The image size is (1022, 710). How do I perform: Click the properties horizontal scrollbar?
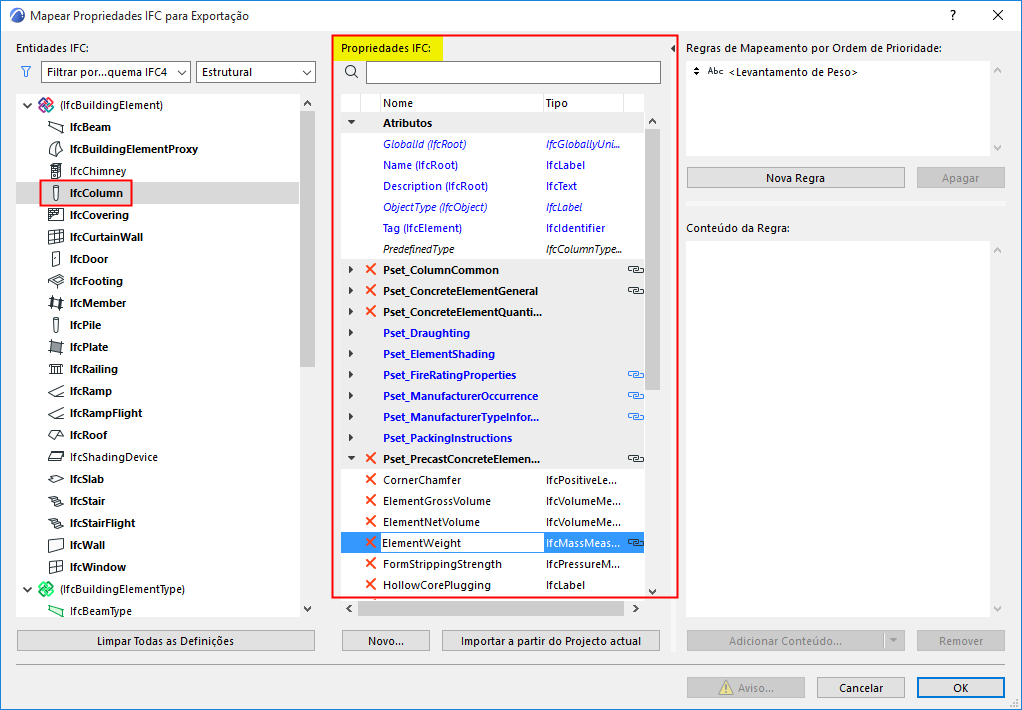[491, 608]
